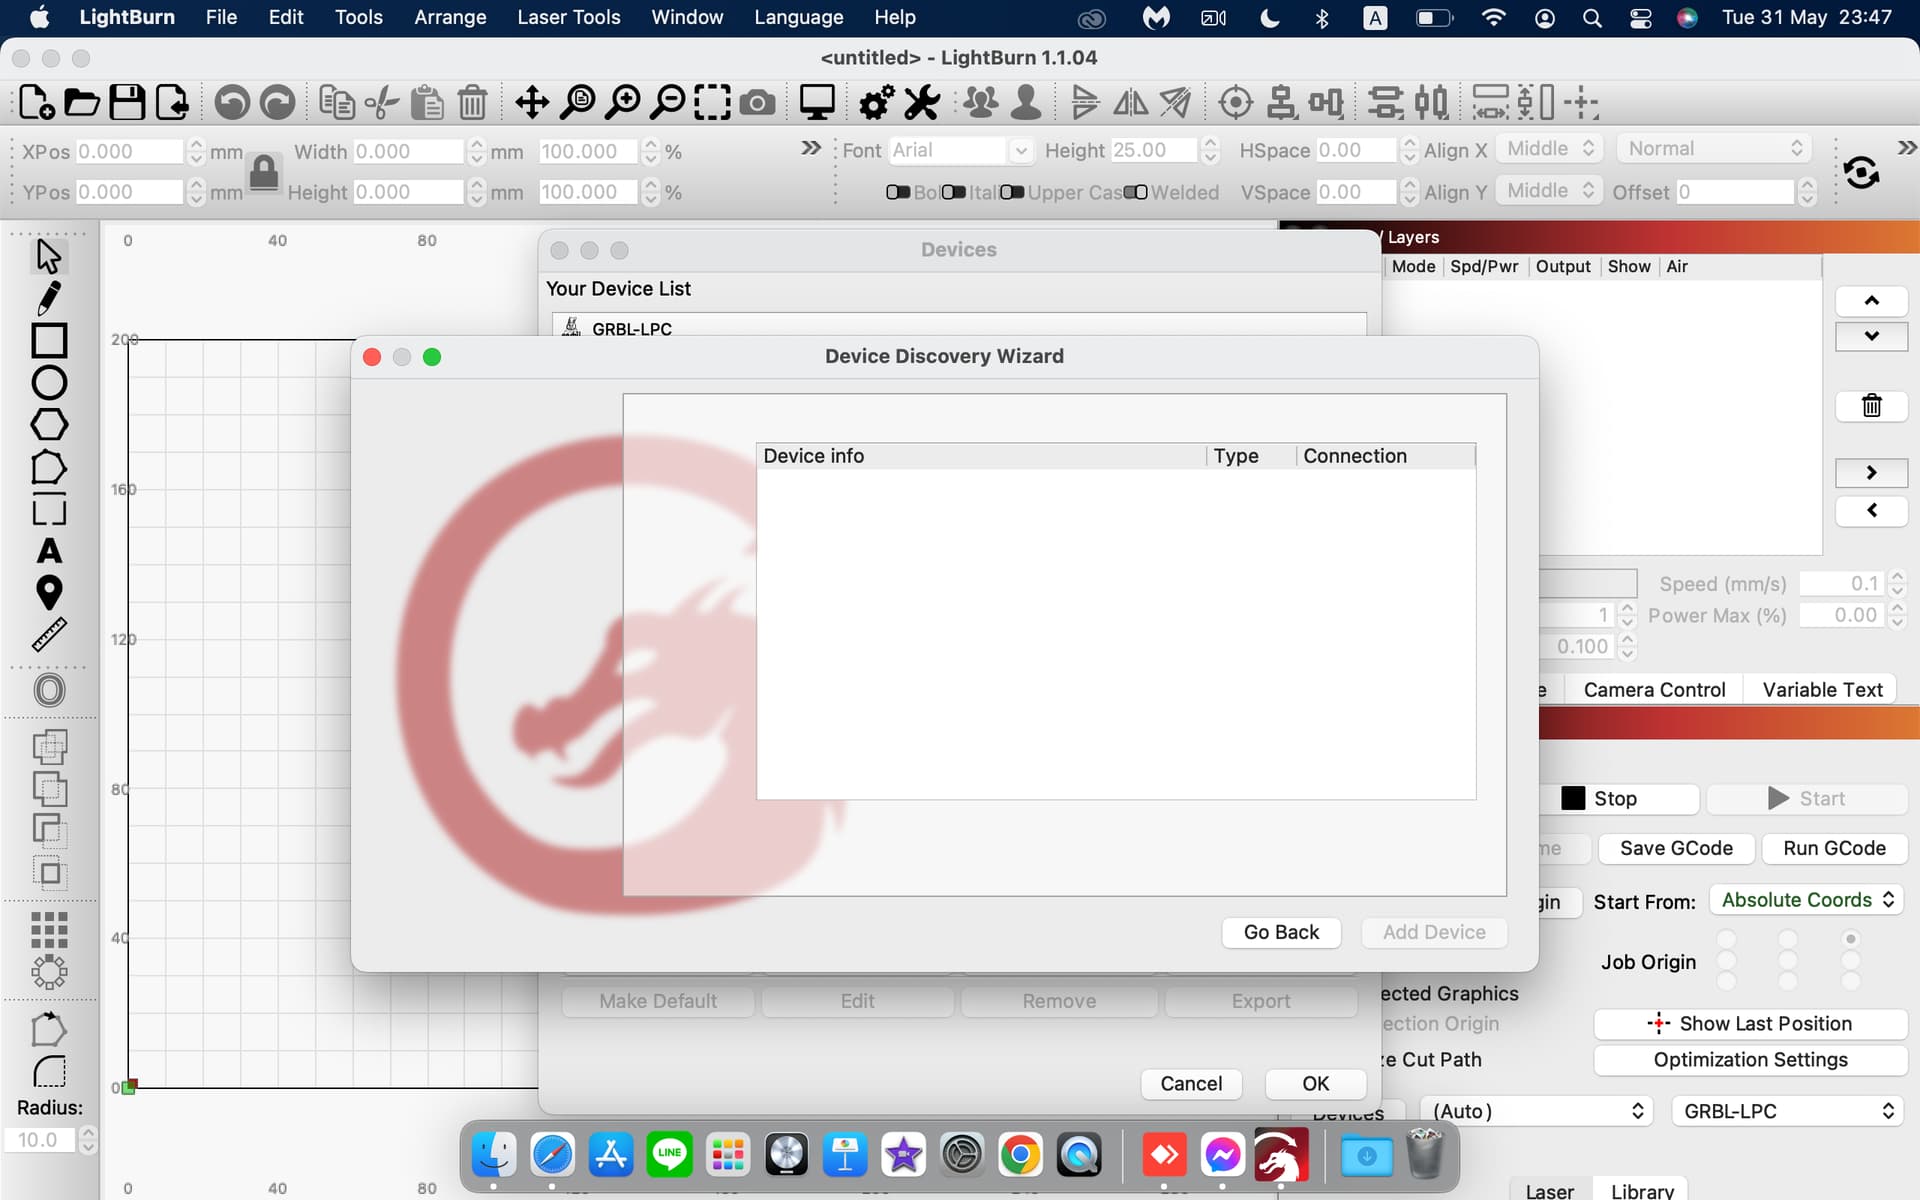Screen dimensions: 1920x1200
Task: Toggle the Bold text switch
Action: [x=897, y=192]
